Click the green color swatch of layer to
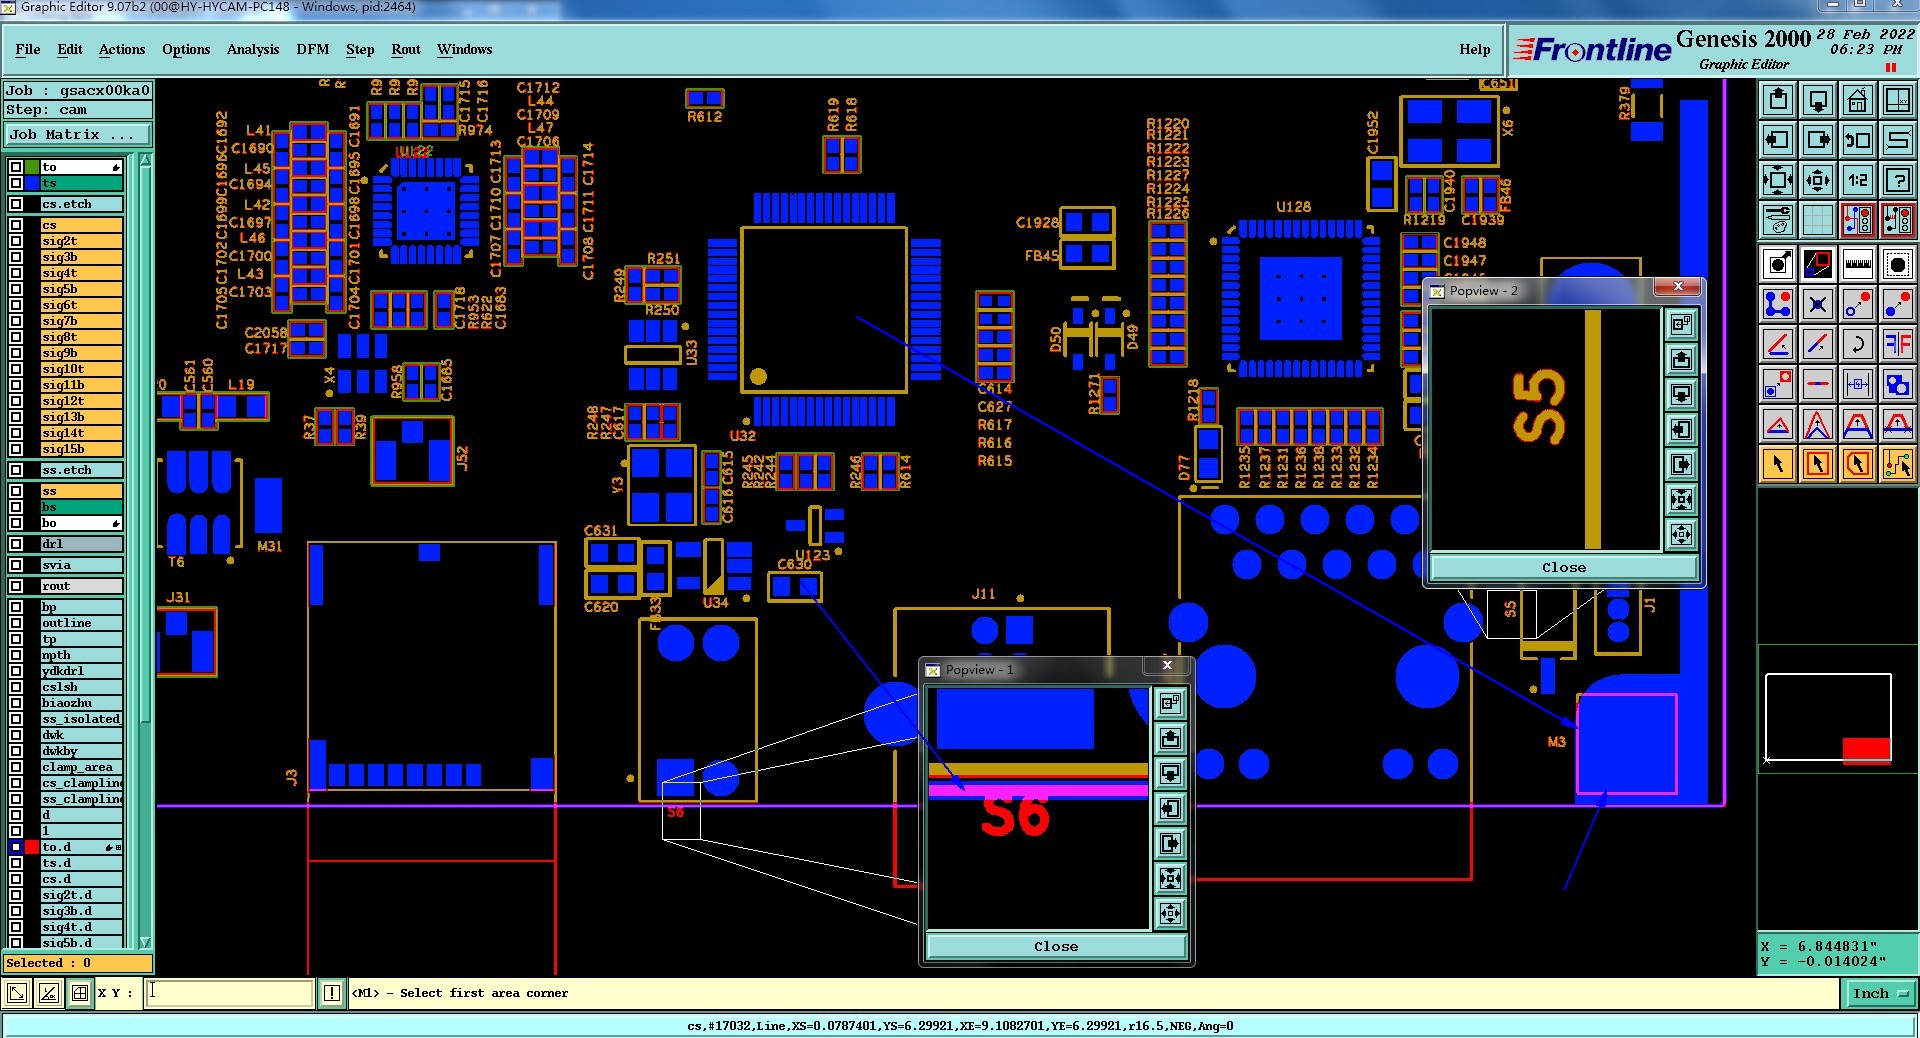This screenshot has height=1038, width=1920. [x=32, y=167]
